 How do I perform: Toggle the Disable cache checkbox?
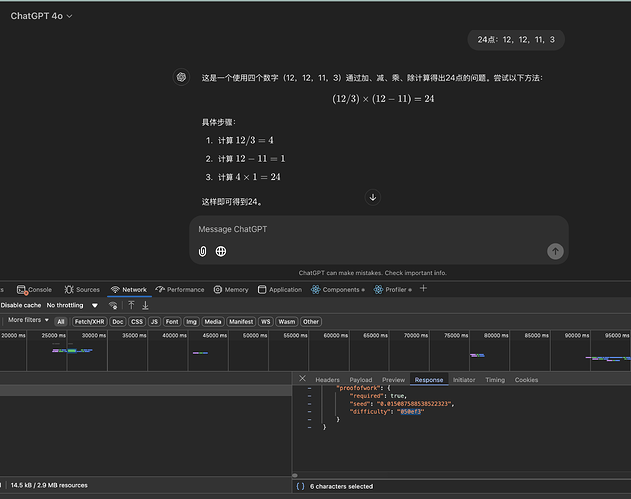[21, 305]
